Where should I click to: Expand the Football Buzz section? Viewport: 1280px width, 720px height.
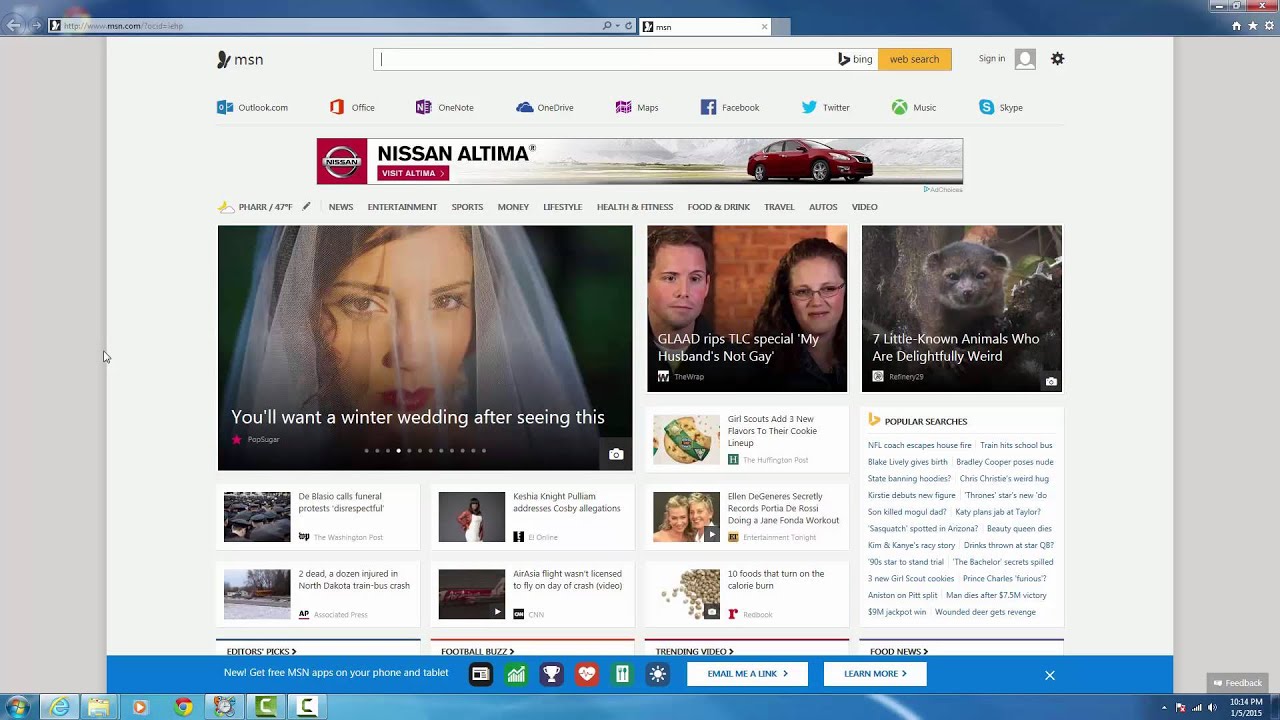[x=477, y=651]
